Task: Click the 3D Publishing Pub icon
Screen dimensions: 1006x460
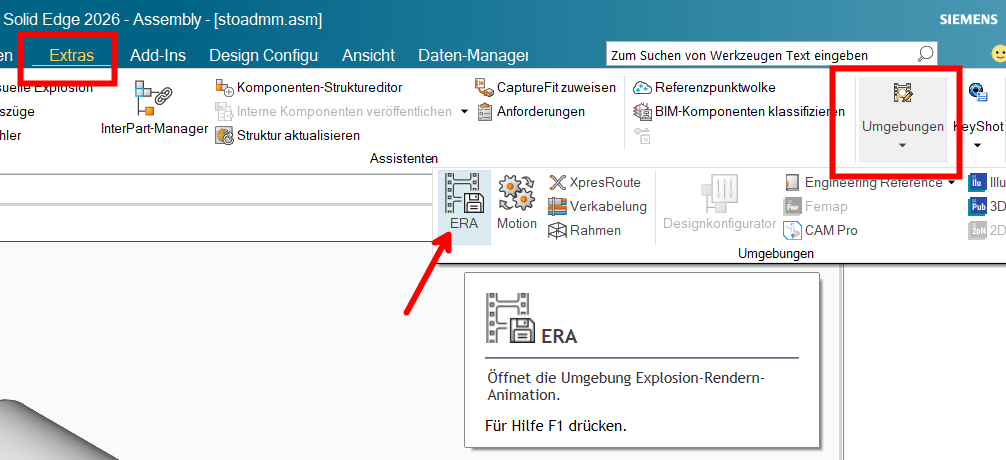Action: [x=977, y=207]
